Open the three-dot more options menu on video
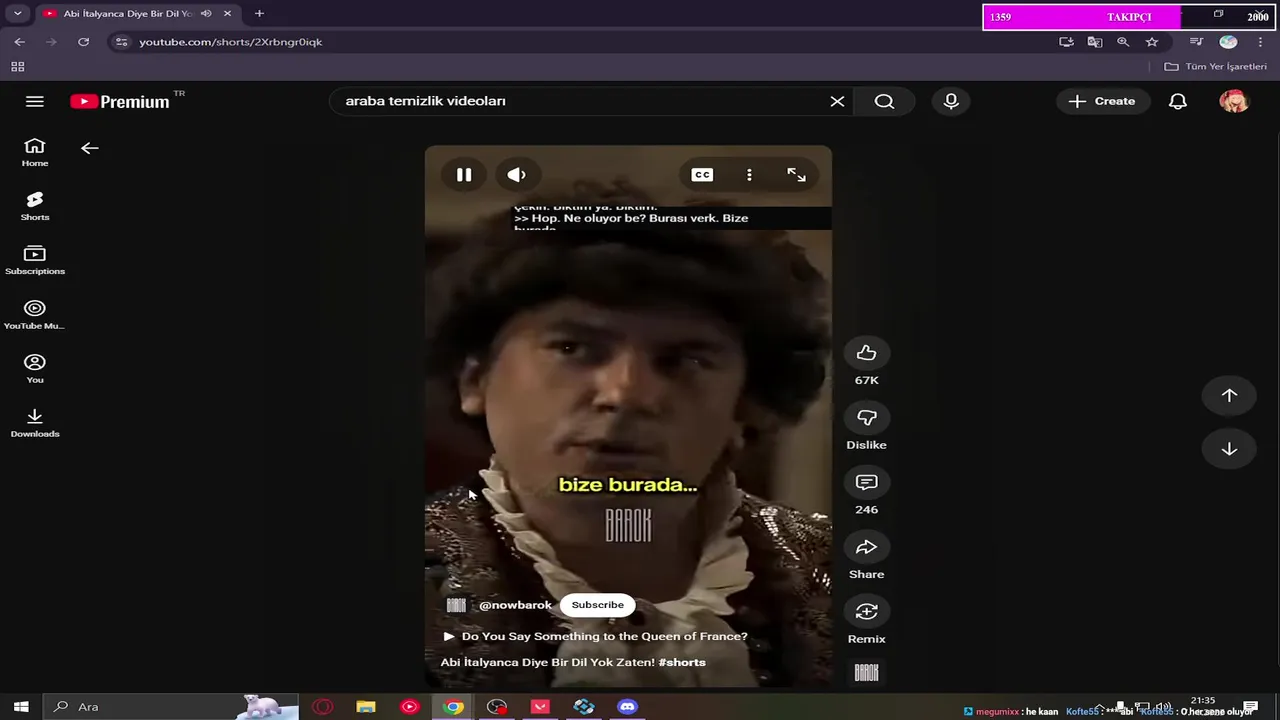Screen dimensions: 1280x720 [x=749, y=175]
